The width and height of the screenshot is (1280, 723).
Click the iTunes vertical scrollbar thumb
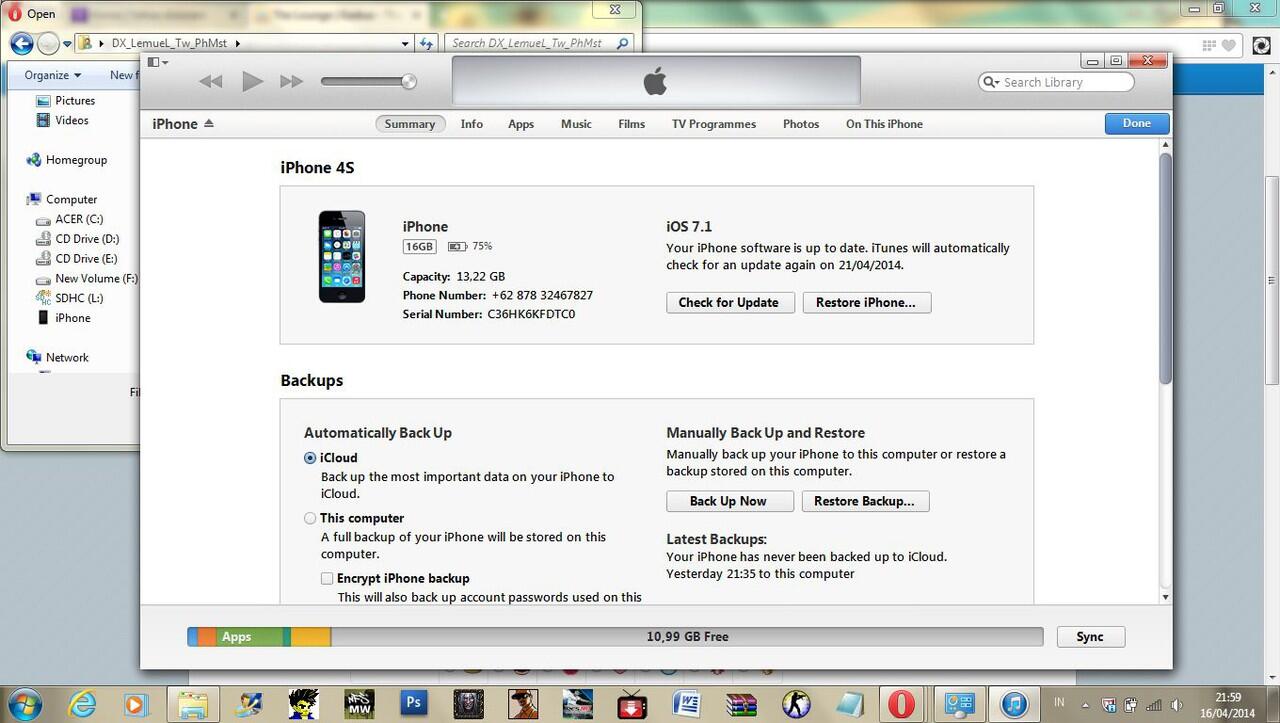pos(1165,267)
